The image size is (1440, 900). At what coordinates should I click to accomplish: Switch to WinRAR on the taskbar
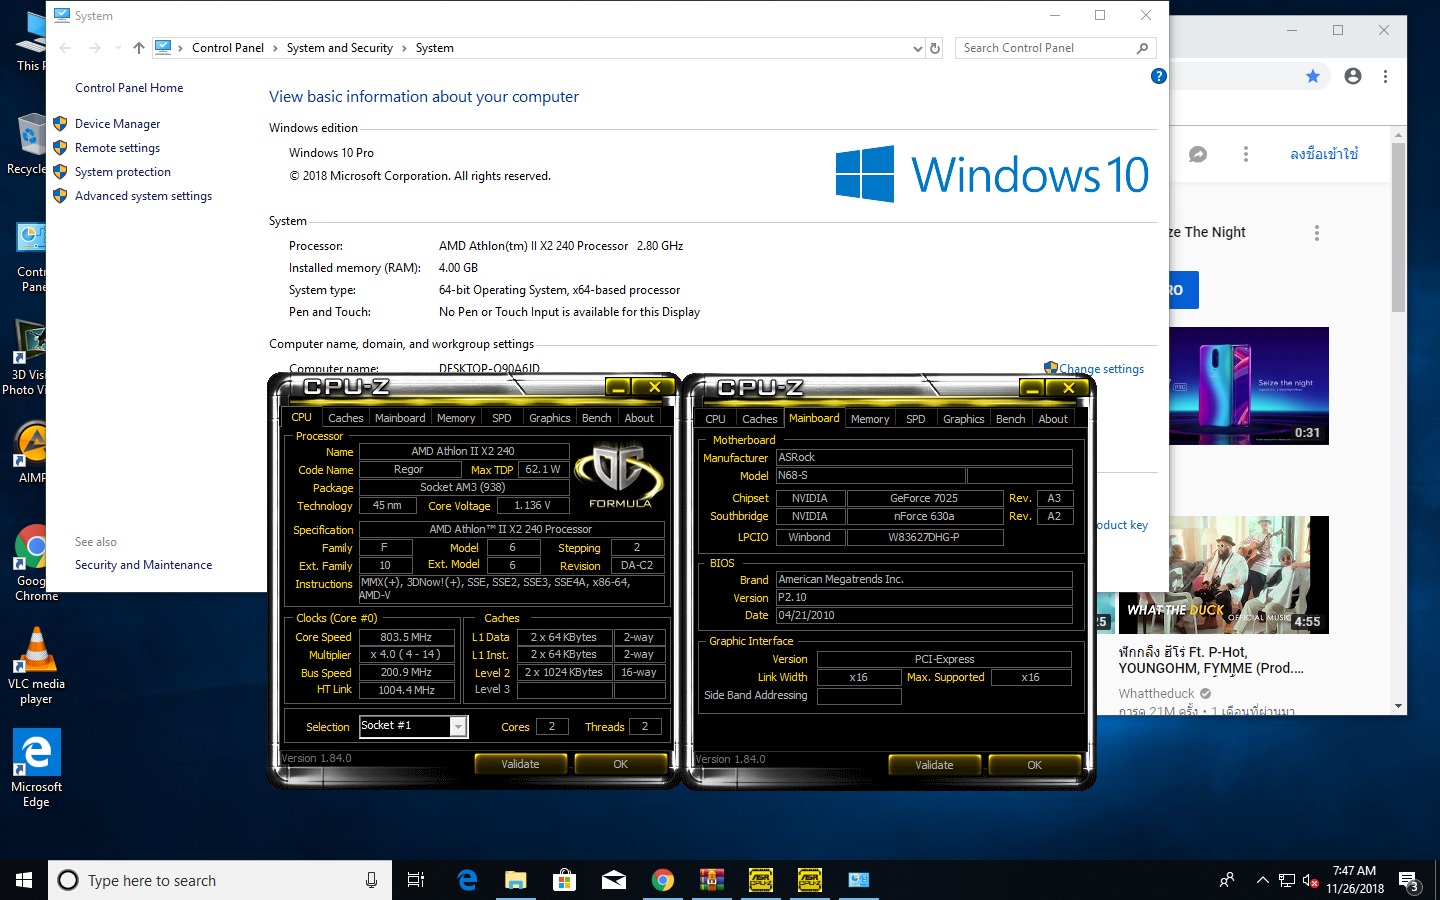pos(711,880)
